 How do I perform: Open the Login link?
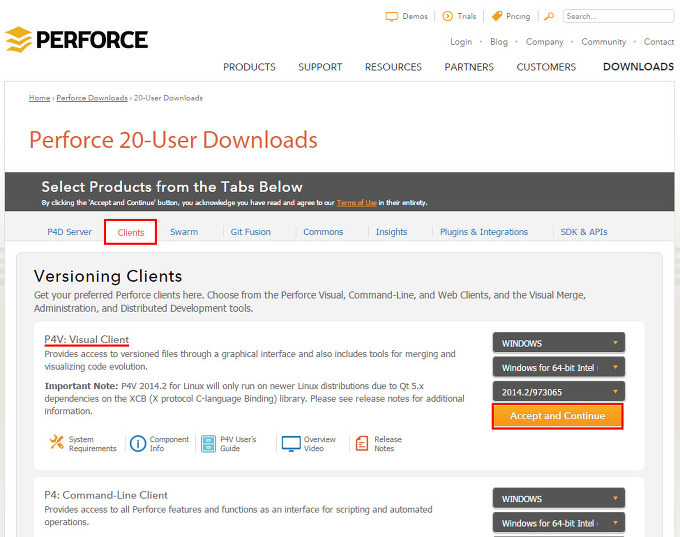(x=461, y=42)
